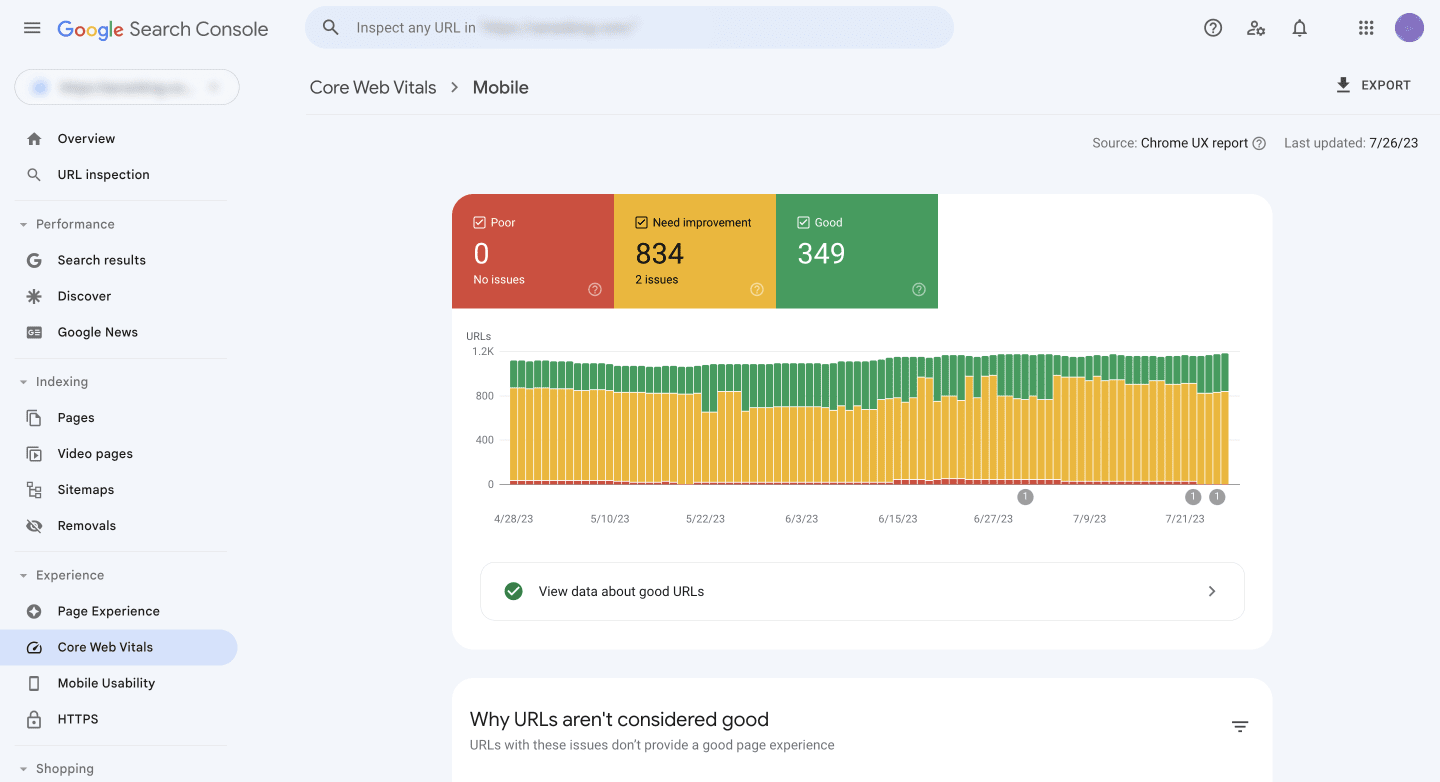Open the Google apps grid

tap(1366, 28)
